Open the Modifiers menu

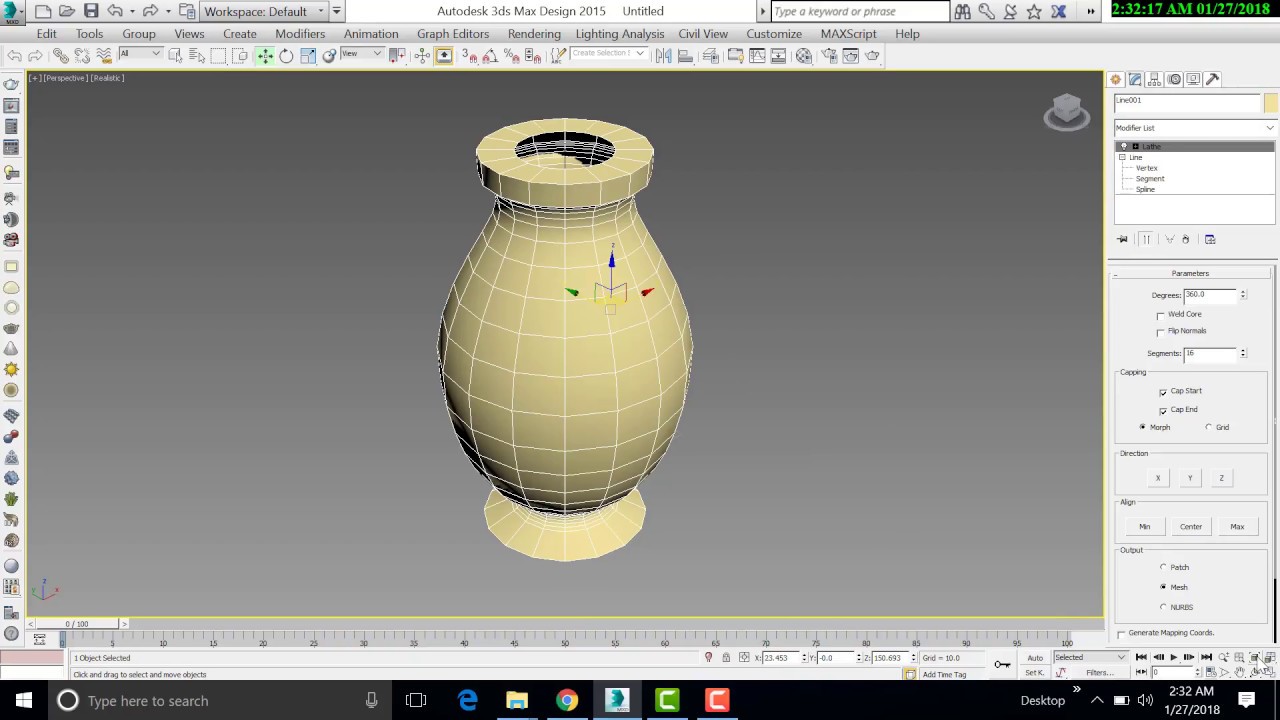300,34
